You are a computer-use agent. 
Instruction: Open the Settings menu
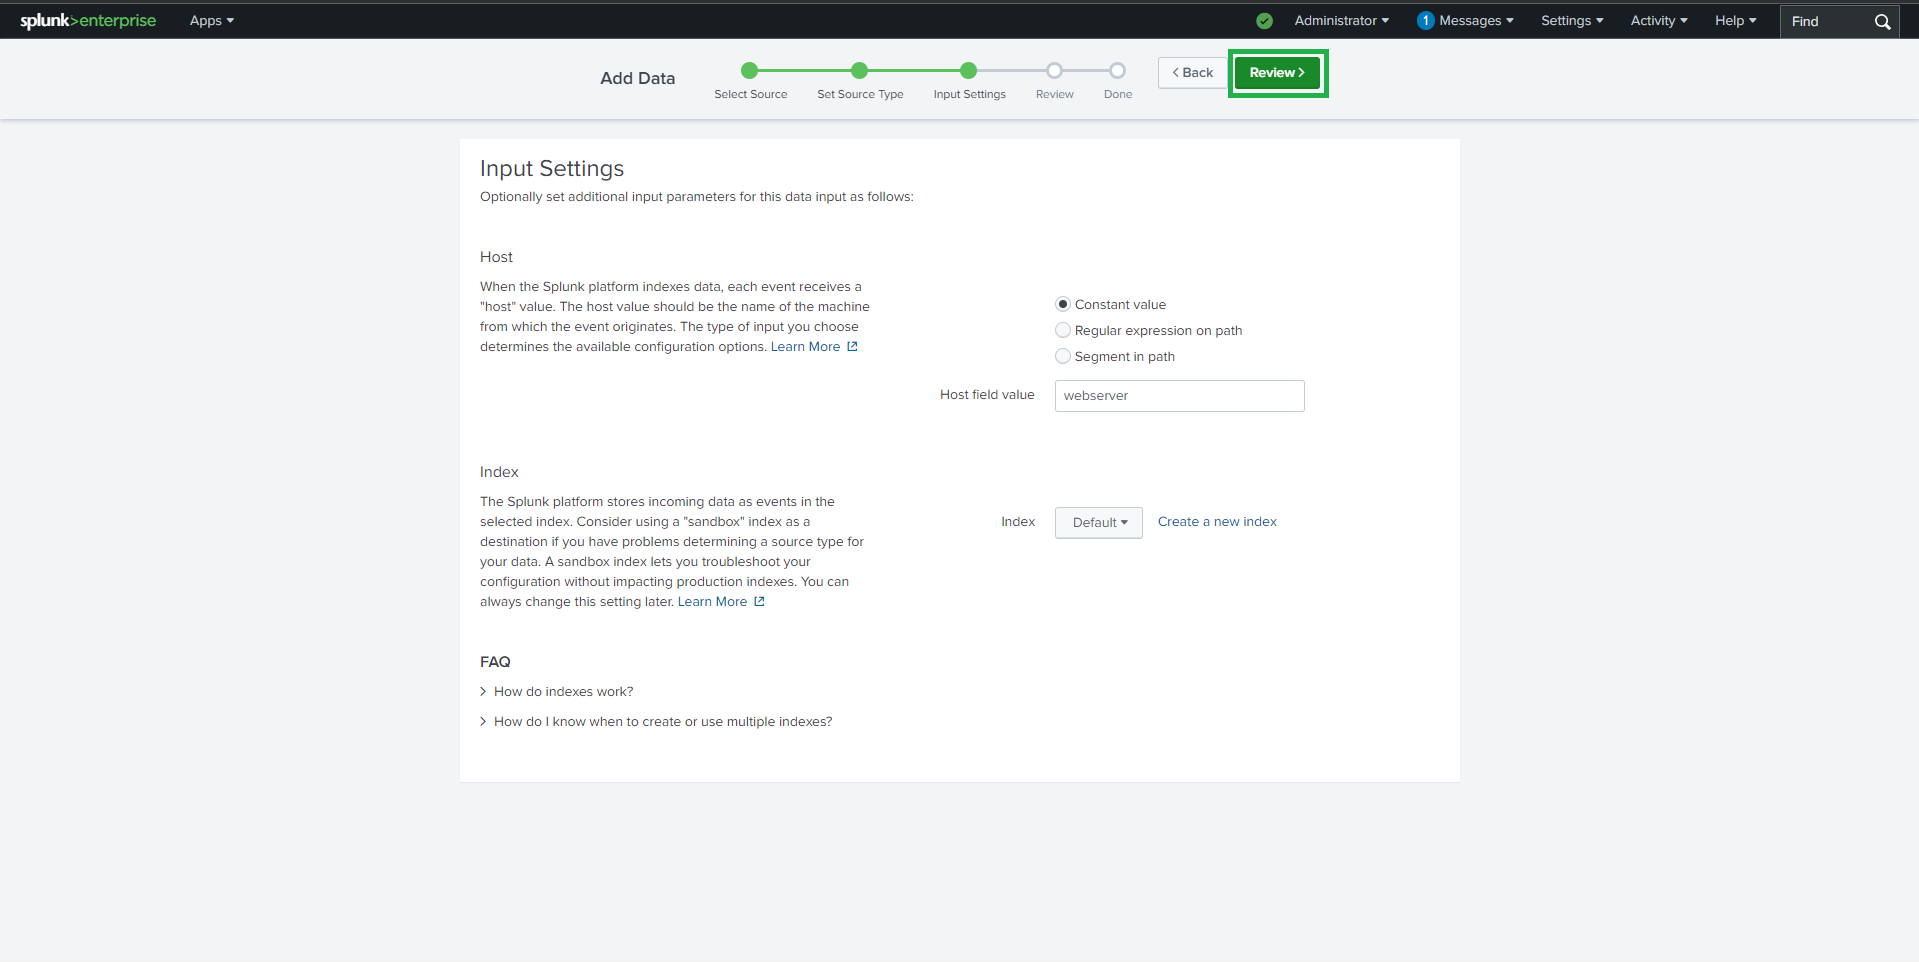[1572, 21]
